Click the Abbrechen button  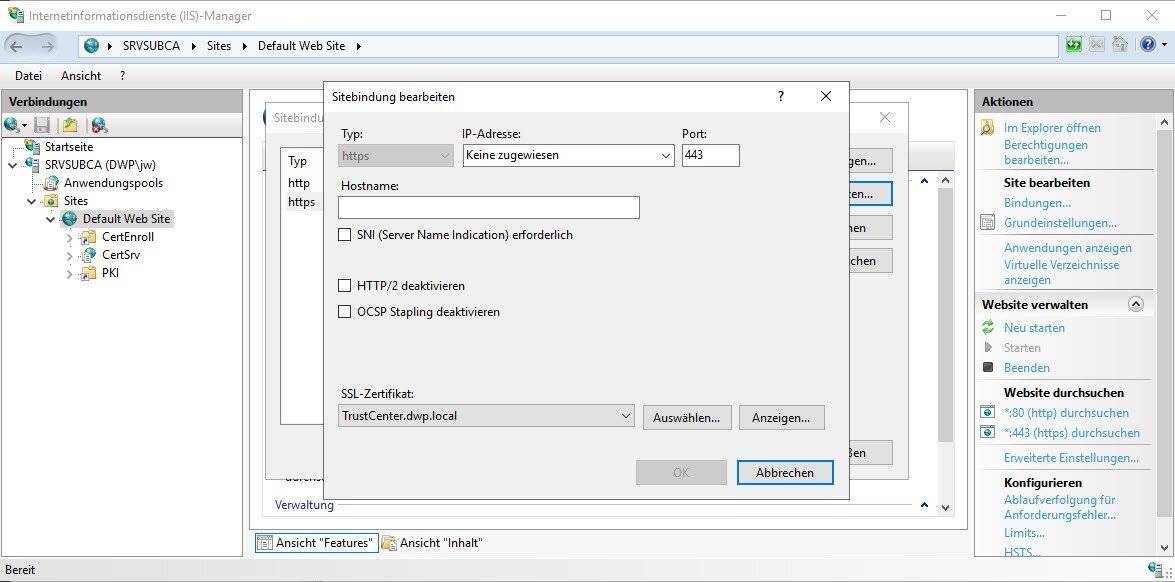pyautogui.click(x=784, y=472)
